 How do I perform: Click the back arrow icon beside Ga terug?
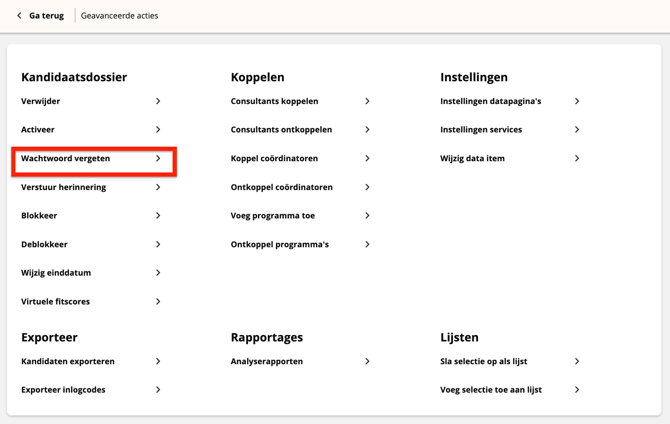19,16
